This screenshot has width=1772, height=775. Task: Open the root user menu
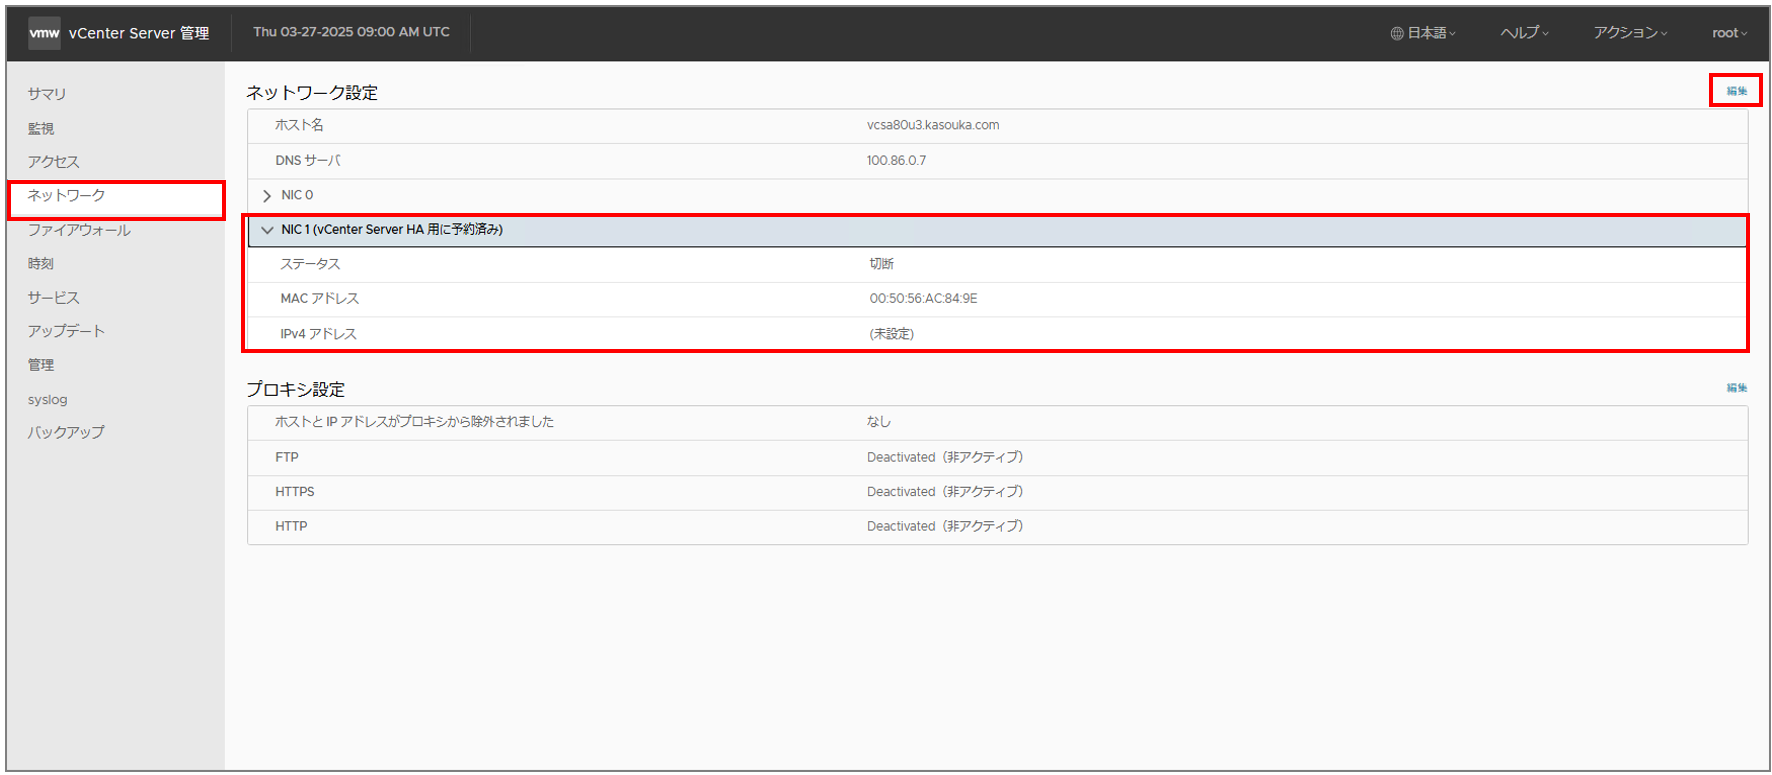point(1729,33)
